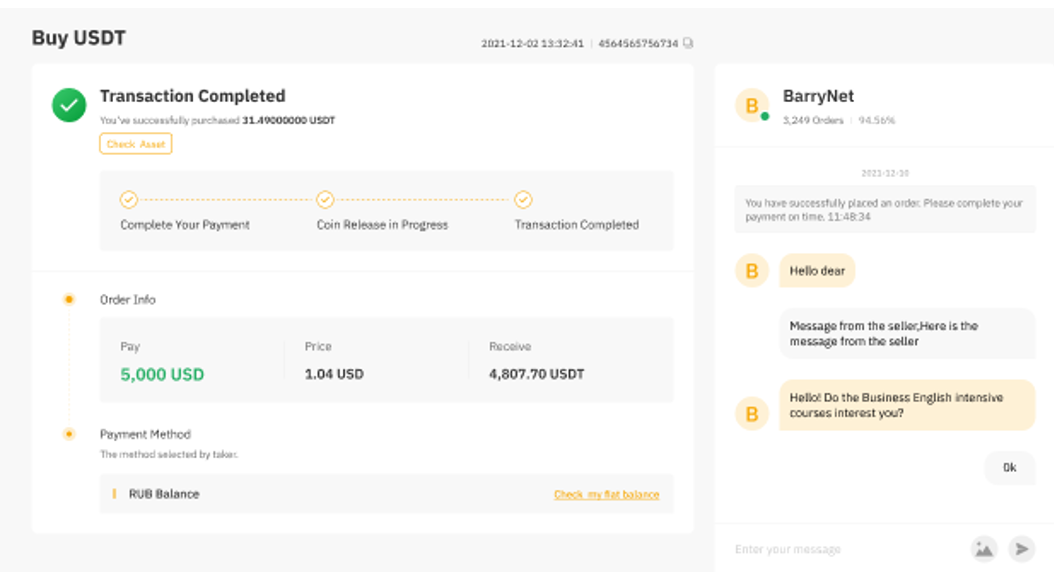The width and height of the screenshot is (1061, 572).
Task: Click the green Transaction Completed checkmark
Action: (x=69, y=106)
